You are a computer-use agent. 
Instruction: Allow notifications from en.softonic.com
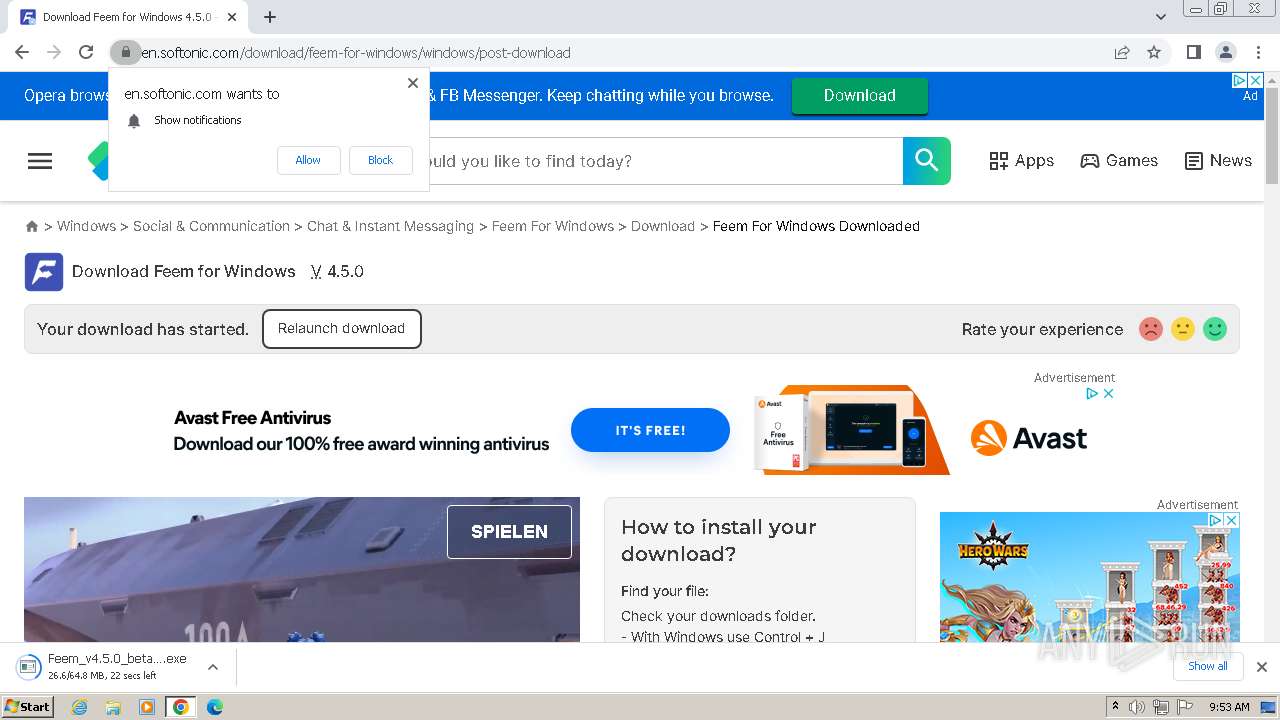pos(308,160)
